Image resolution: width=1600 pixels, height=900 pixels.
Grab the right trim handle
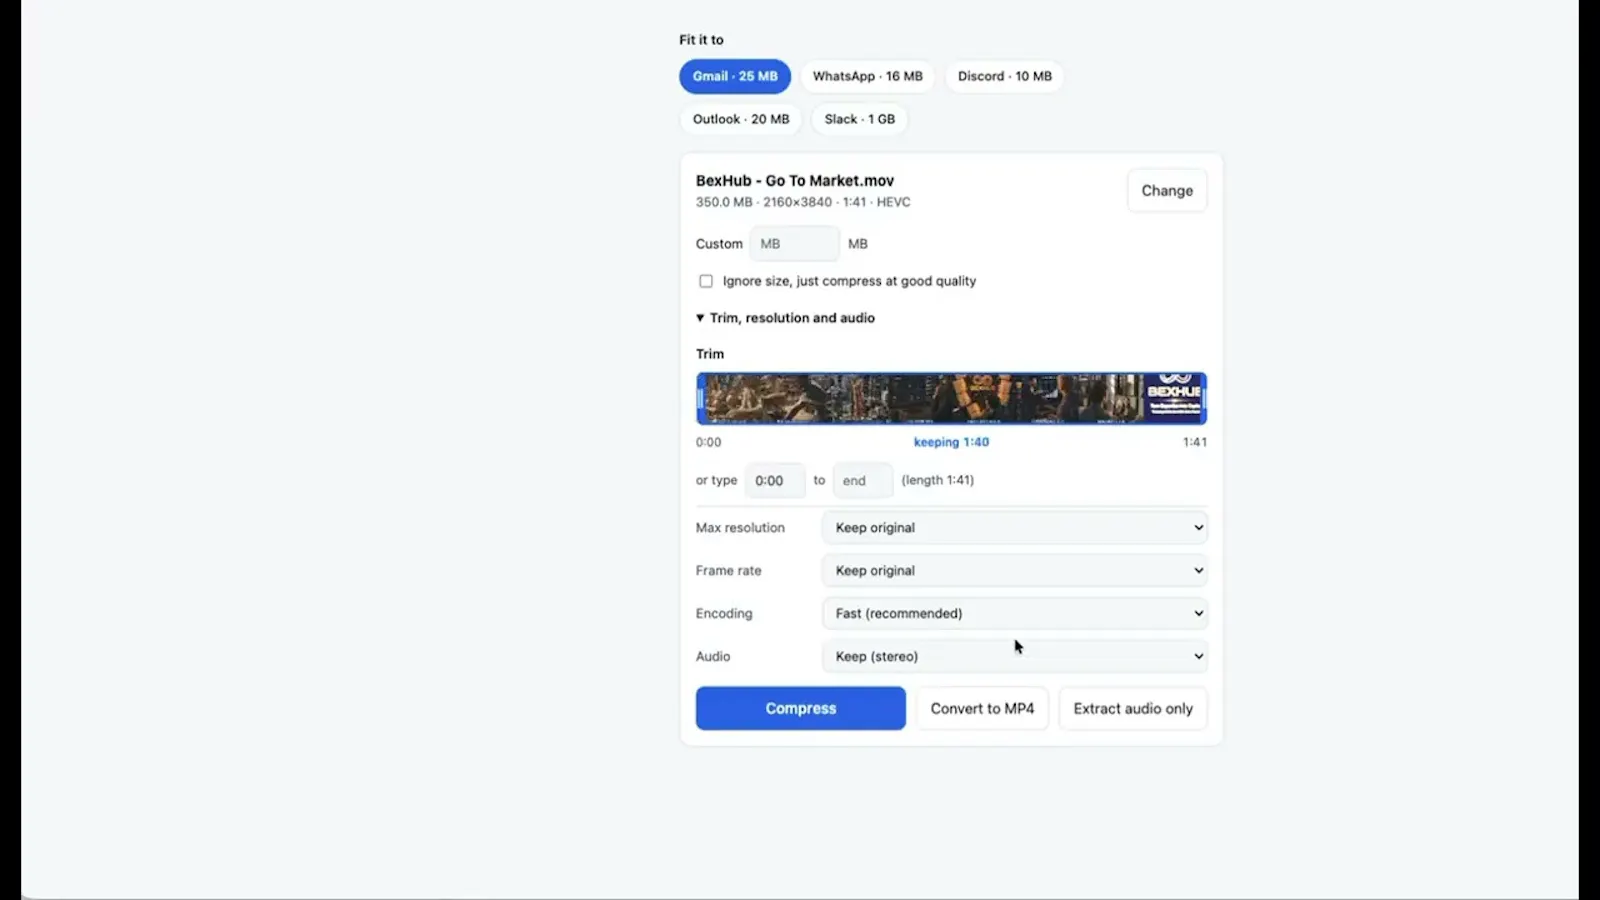pyautogui.click(x=1203, y=398)
